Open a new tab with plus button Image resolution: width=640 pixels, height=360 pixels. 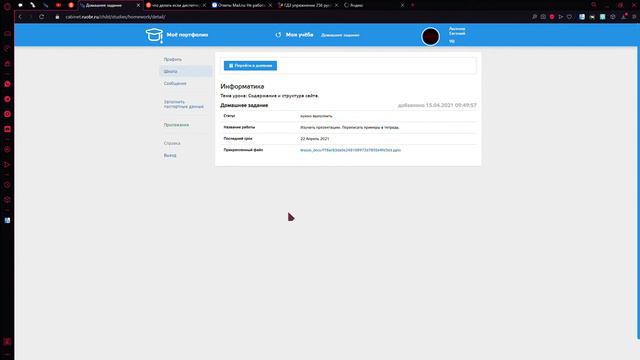pos(412,5)
